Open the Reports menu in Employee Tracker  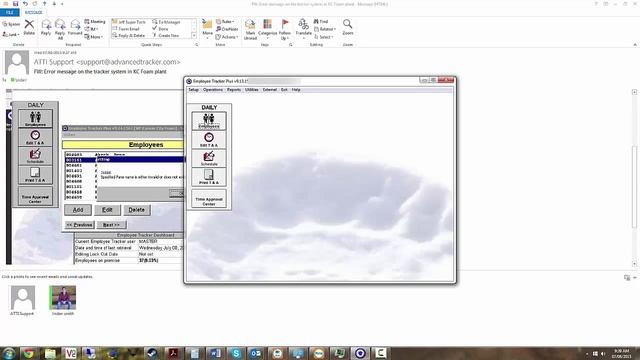click(x=233, y=89)
